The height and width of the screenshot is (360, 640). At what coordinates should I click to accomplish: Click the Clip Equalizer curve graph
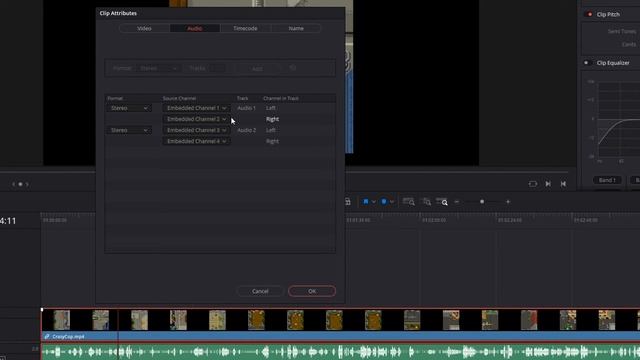click(619, 119)
